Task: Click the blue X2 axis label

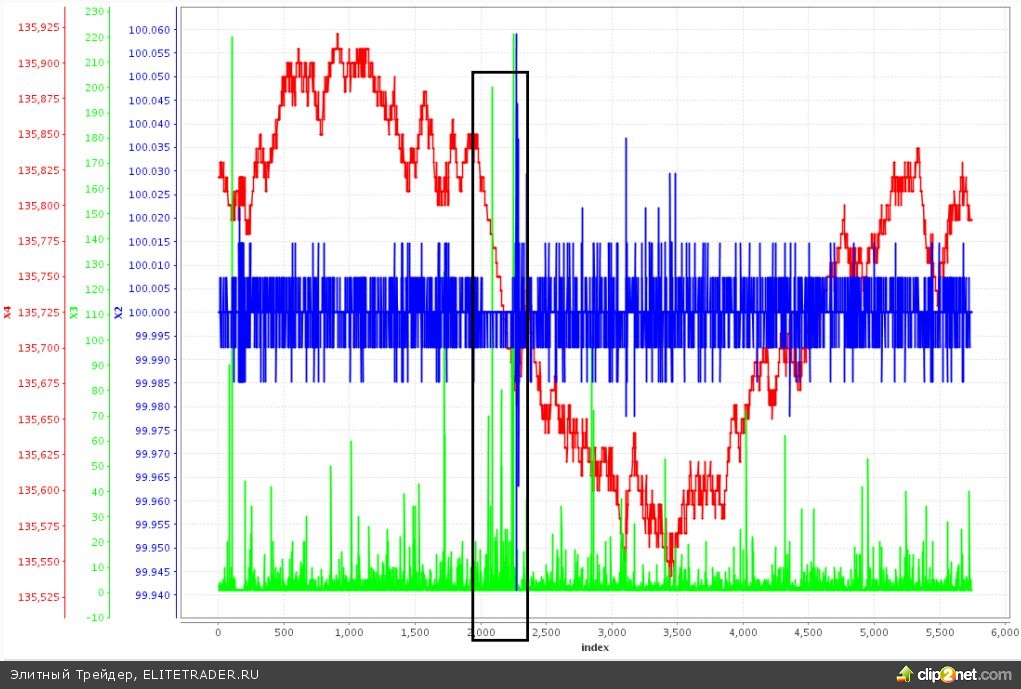Action: (117, 312)
